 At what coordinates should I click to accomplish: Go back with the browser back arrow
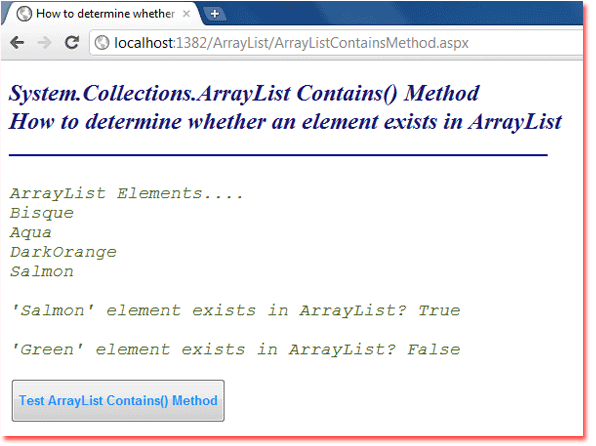click(x=17, y=43)
